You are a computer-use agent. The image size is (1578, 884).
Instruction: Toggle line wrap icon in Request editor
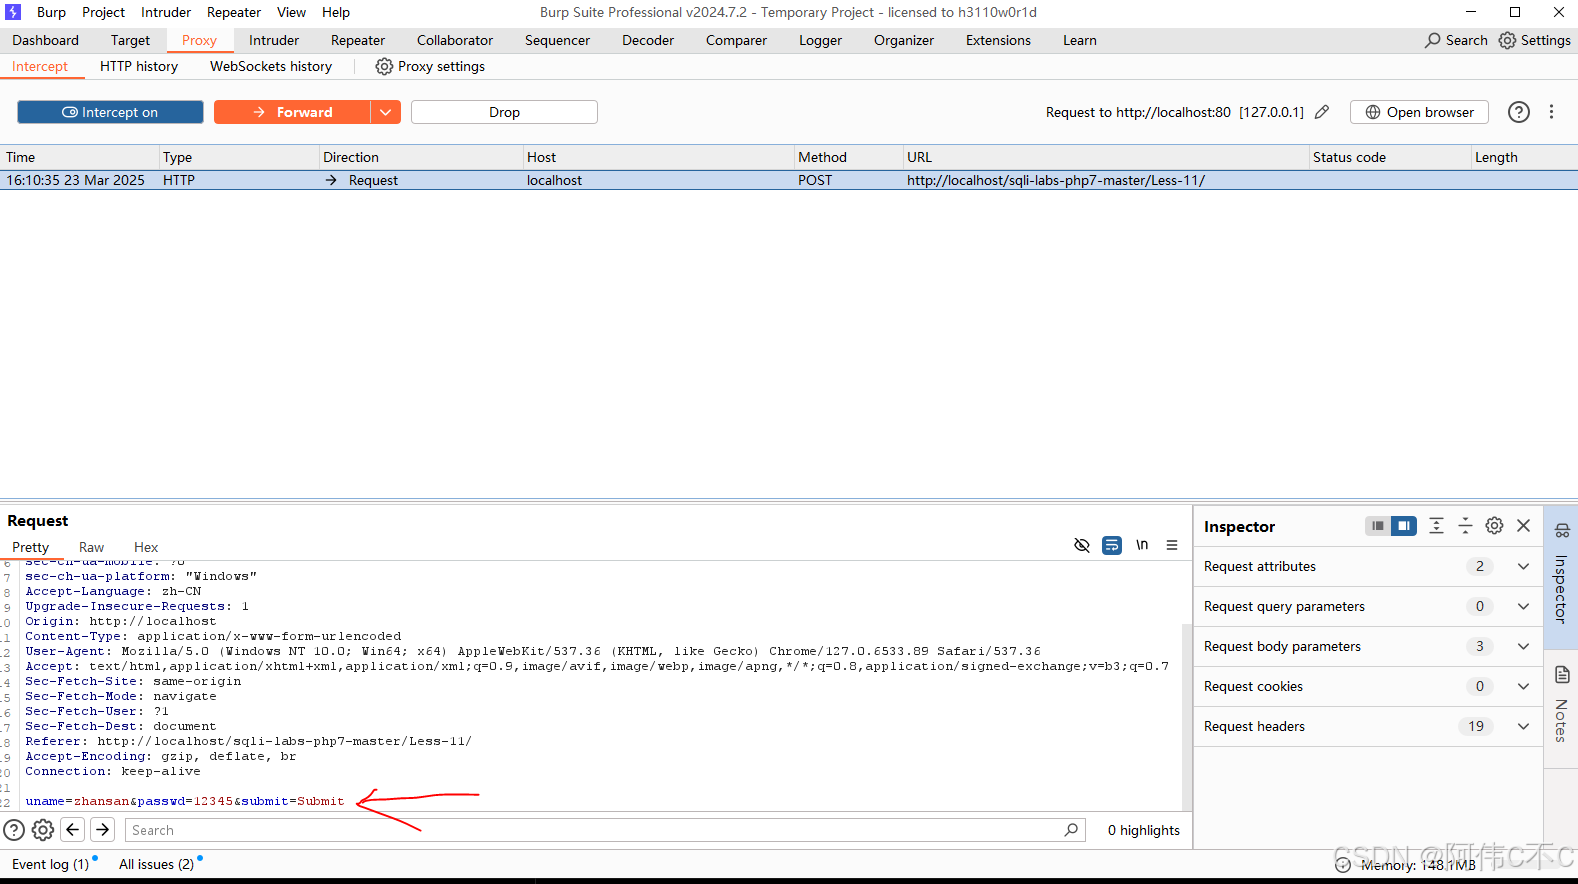1112,545
